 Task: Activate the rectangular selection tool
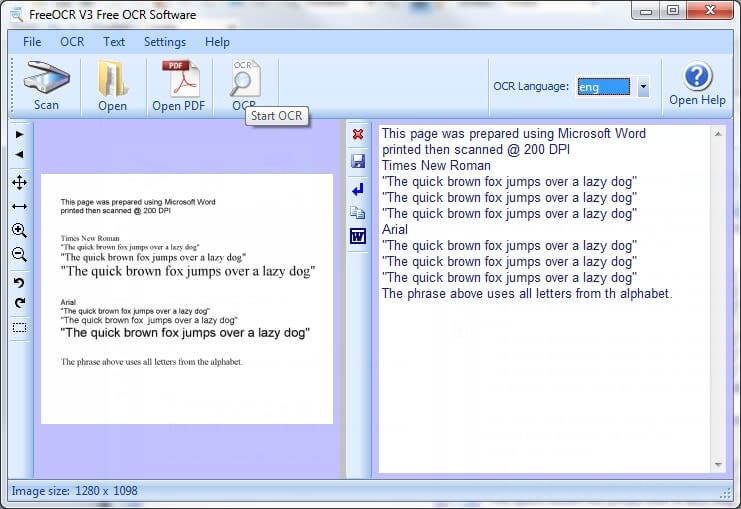tap(19, 327)
